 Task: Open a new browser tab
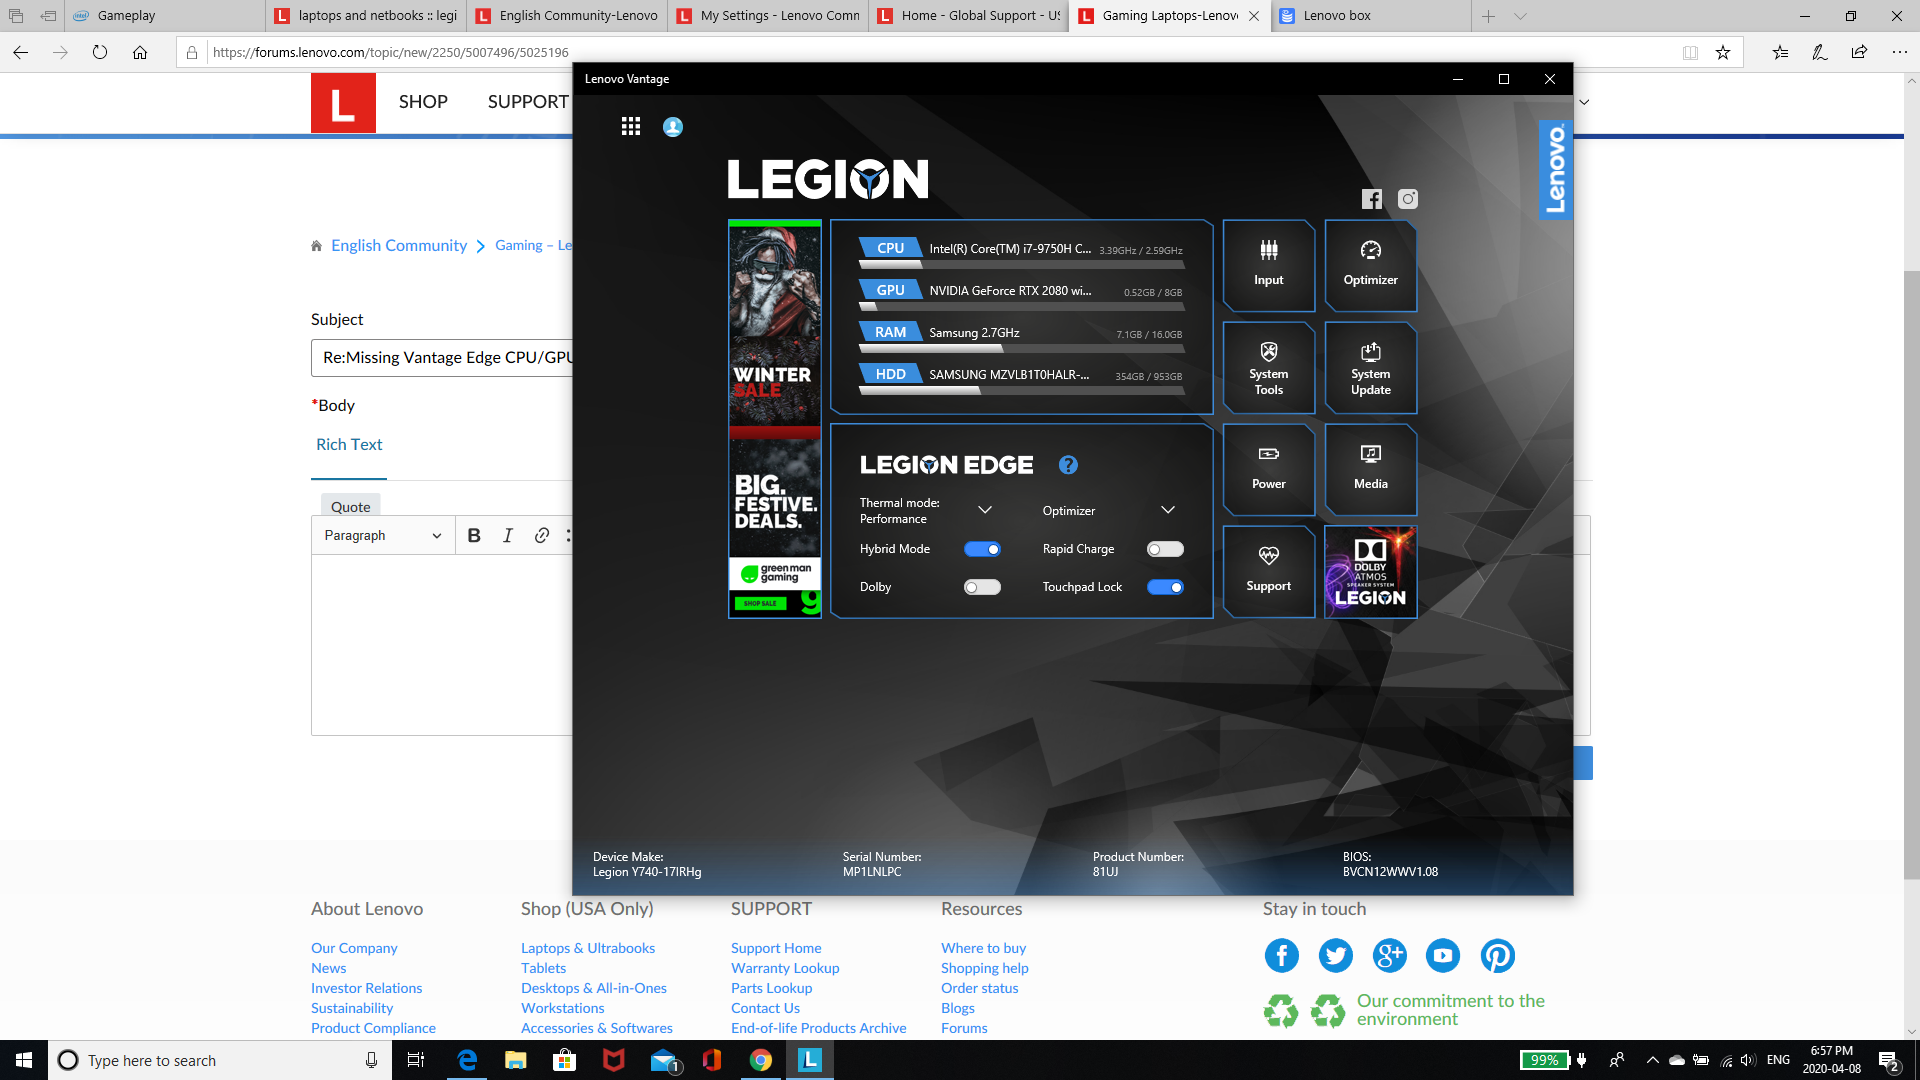pos(1488,16)
